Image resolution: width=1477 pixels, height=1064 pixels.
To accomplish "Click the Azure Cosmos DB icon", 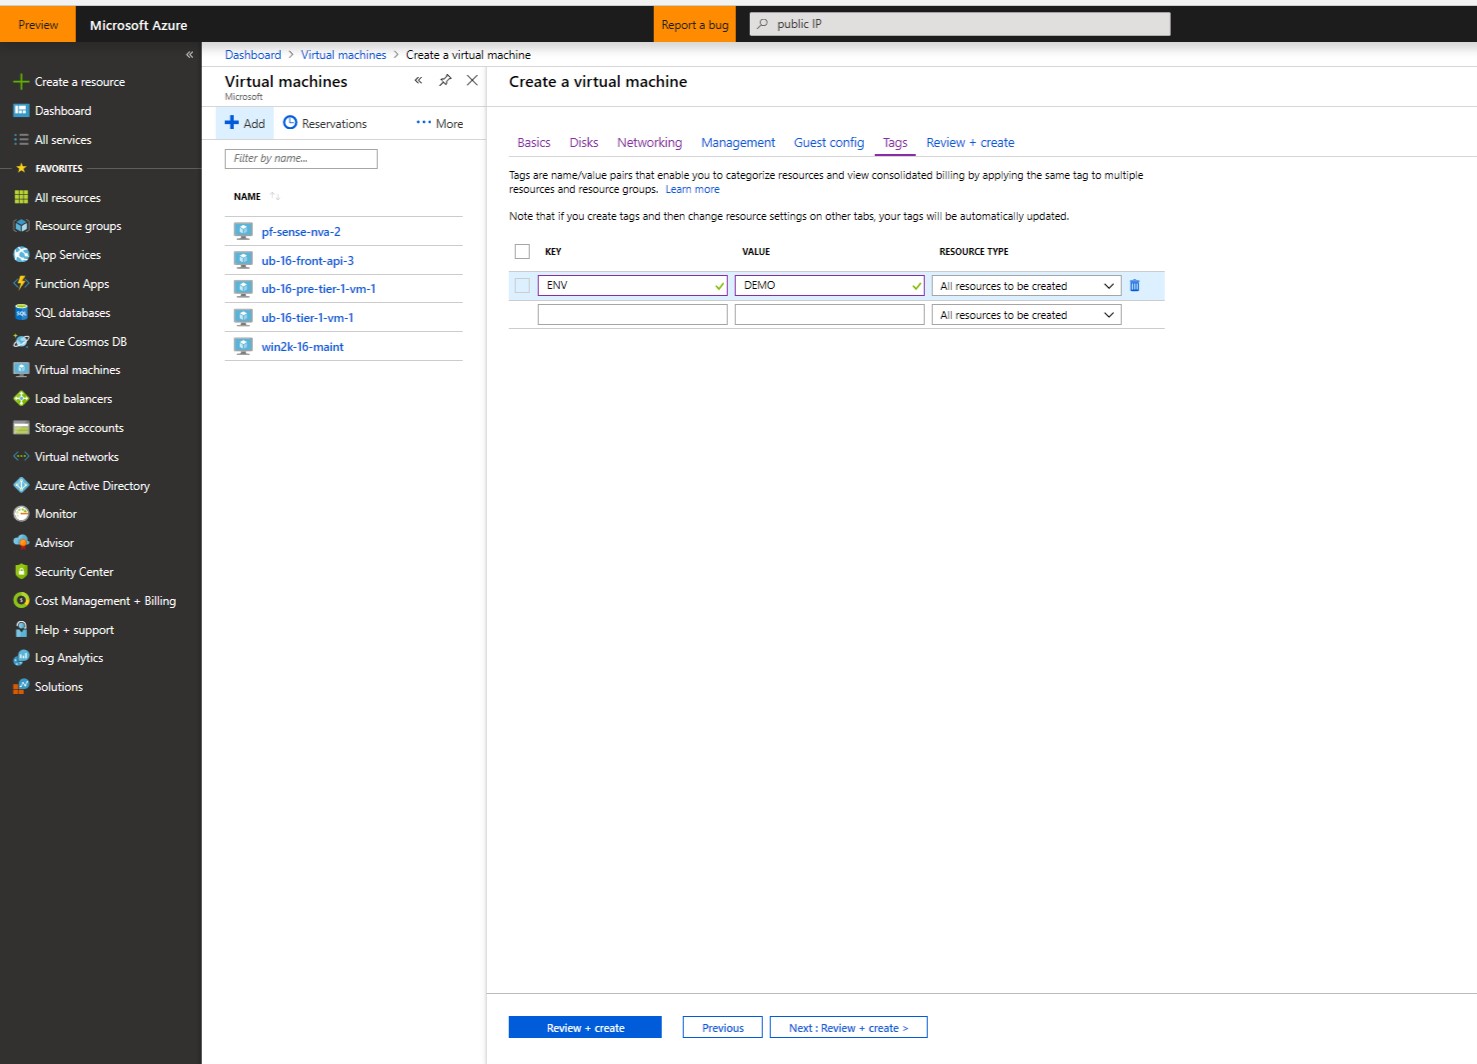I will [21, 342].
